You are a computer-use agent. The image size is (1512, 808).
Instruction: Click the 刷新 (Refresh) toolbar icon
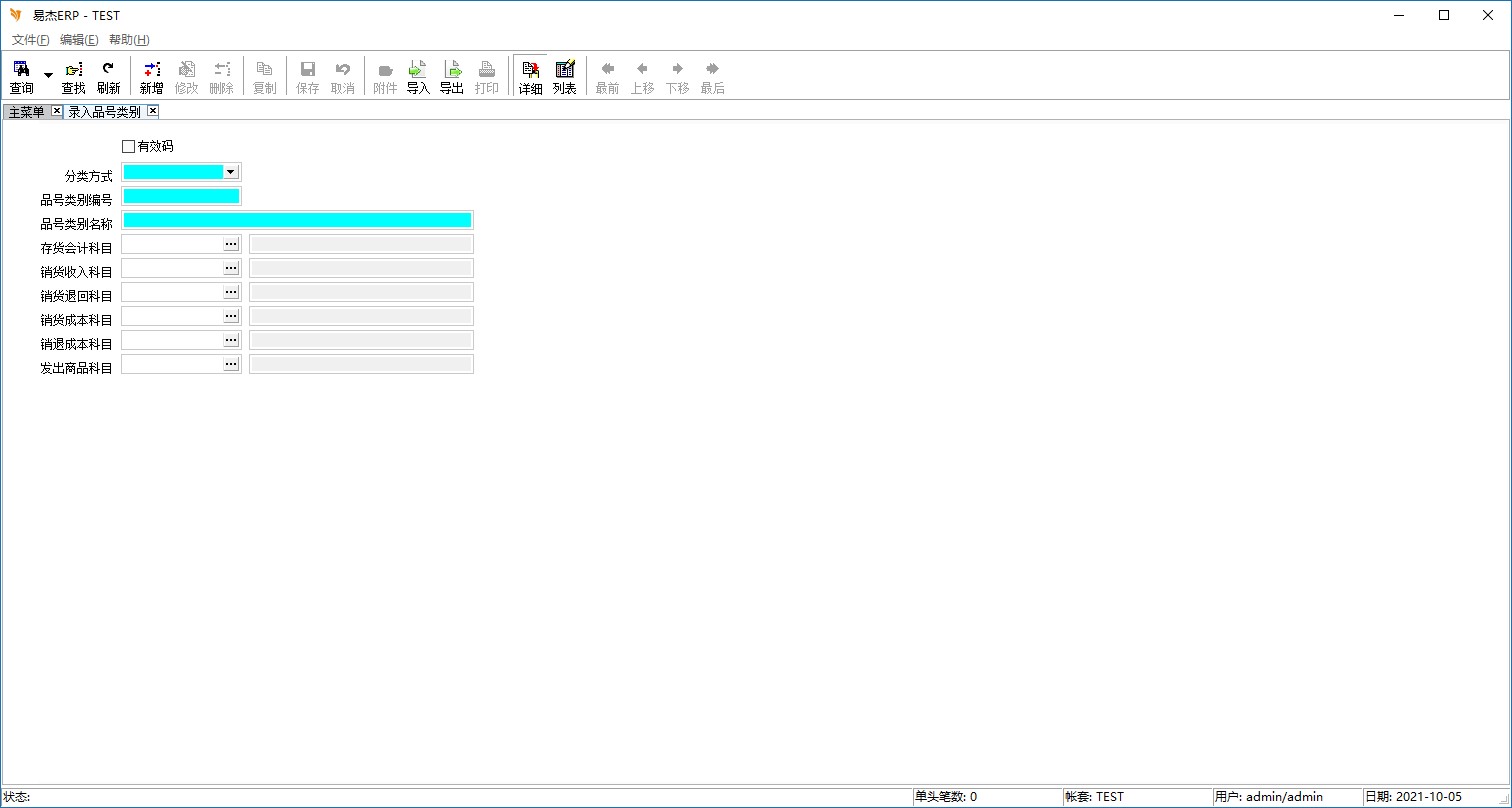click(x=108, y=77)
